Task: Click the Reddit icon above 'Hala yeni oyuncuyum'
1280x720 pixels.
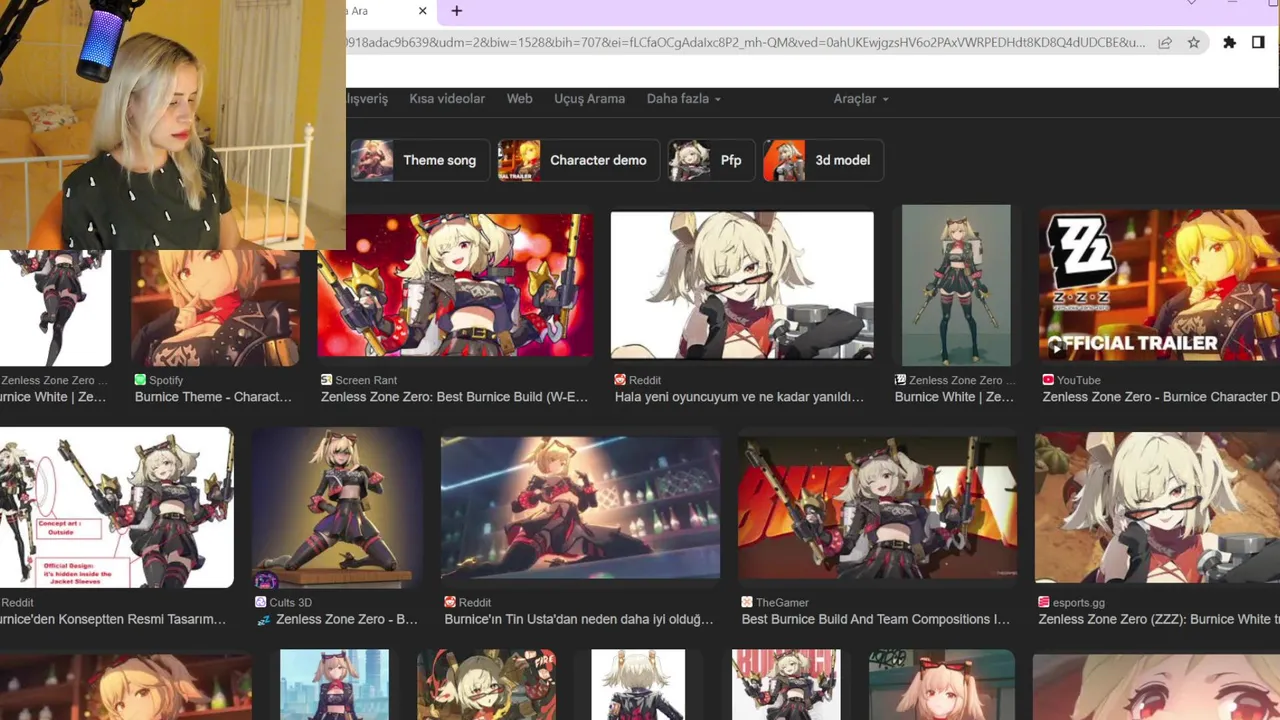Action: (x=620, y=380)
